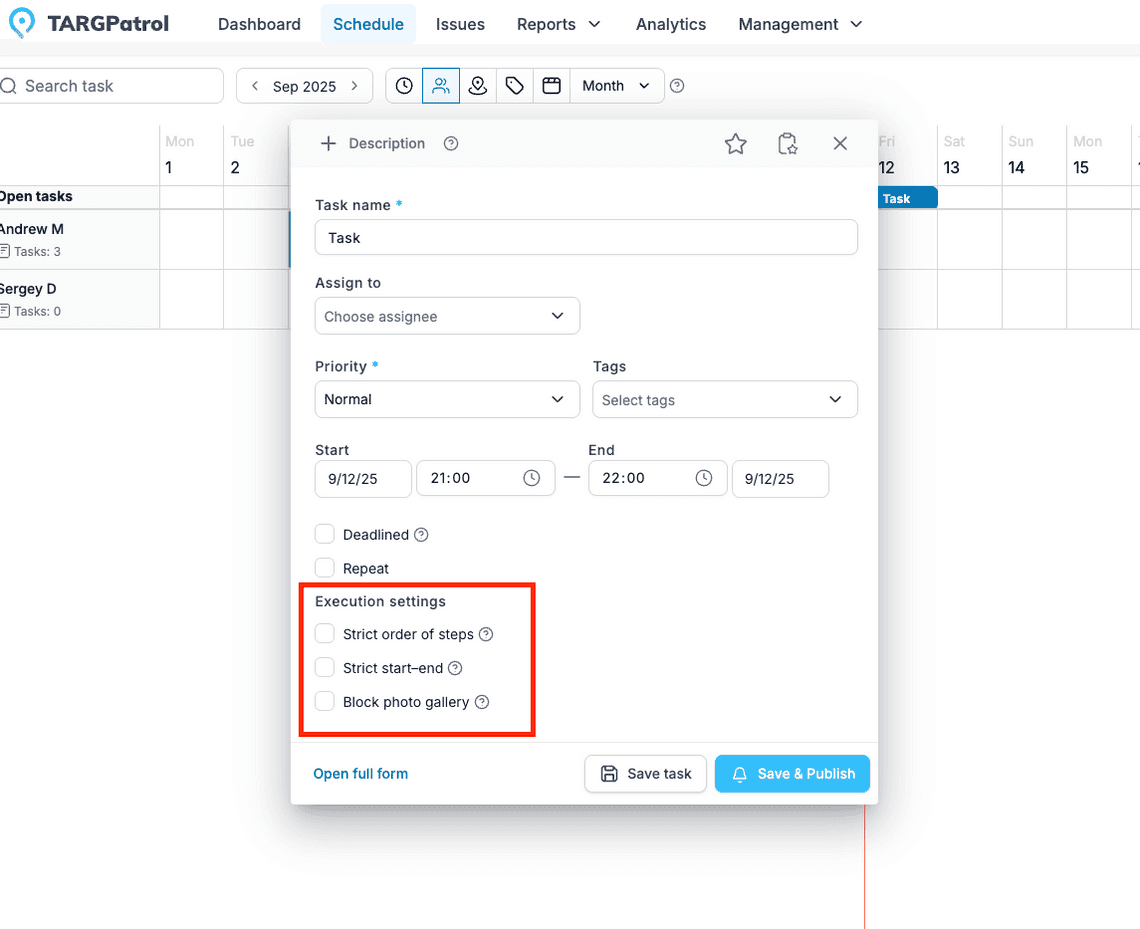Image resolution: width=1140 pixels, height=929 pixels.
Task: Show Deadlined help tooltip icon
Action: 421,534
